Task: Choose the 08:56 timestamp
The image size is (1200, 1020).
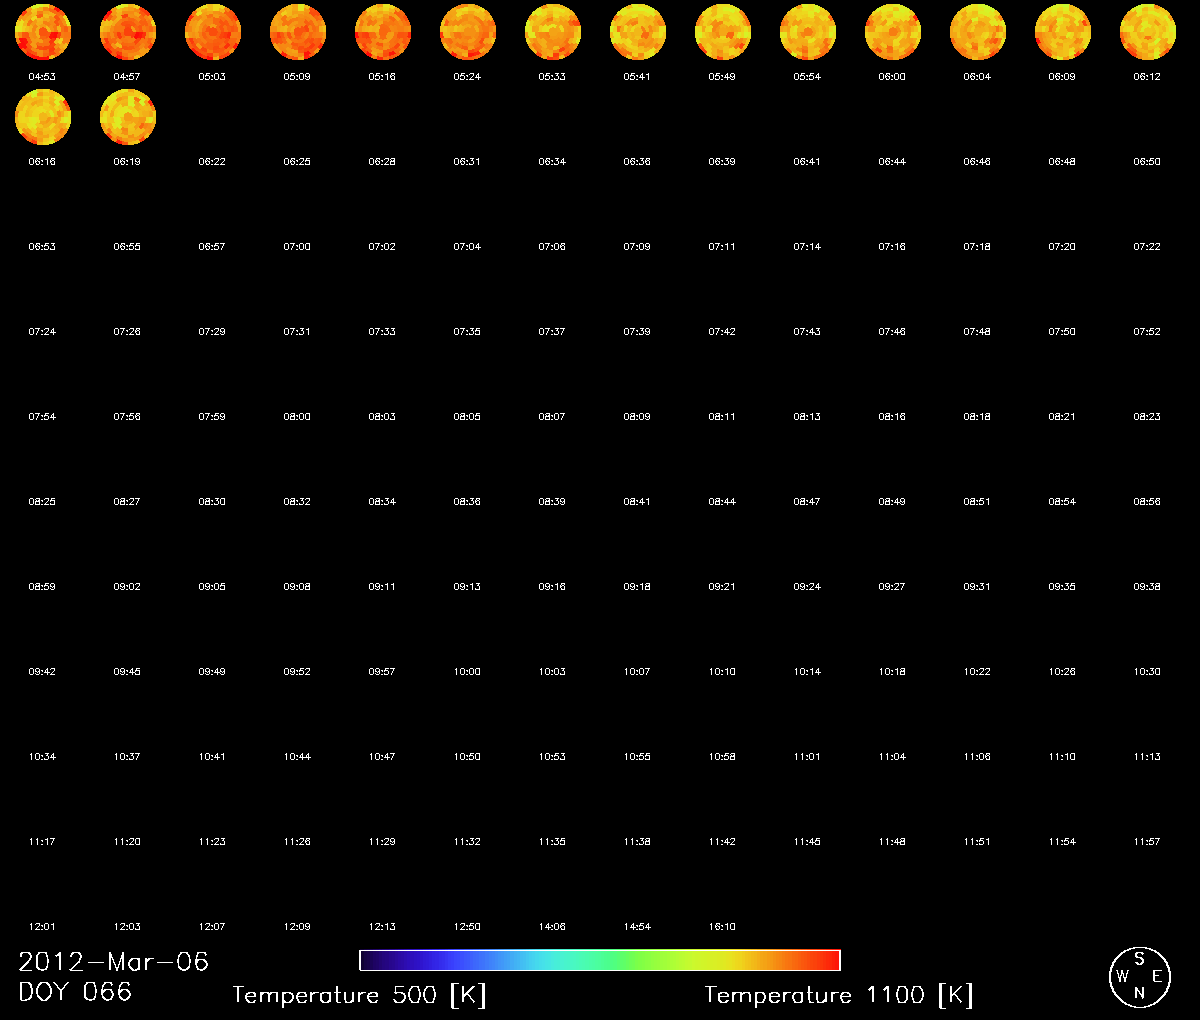Action: tap(1147, 502)
